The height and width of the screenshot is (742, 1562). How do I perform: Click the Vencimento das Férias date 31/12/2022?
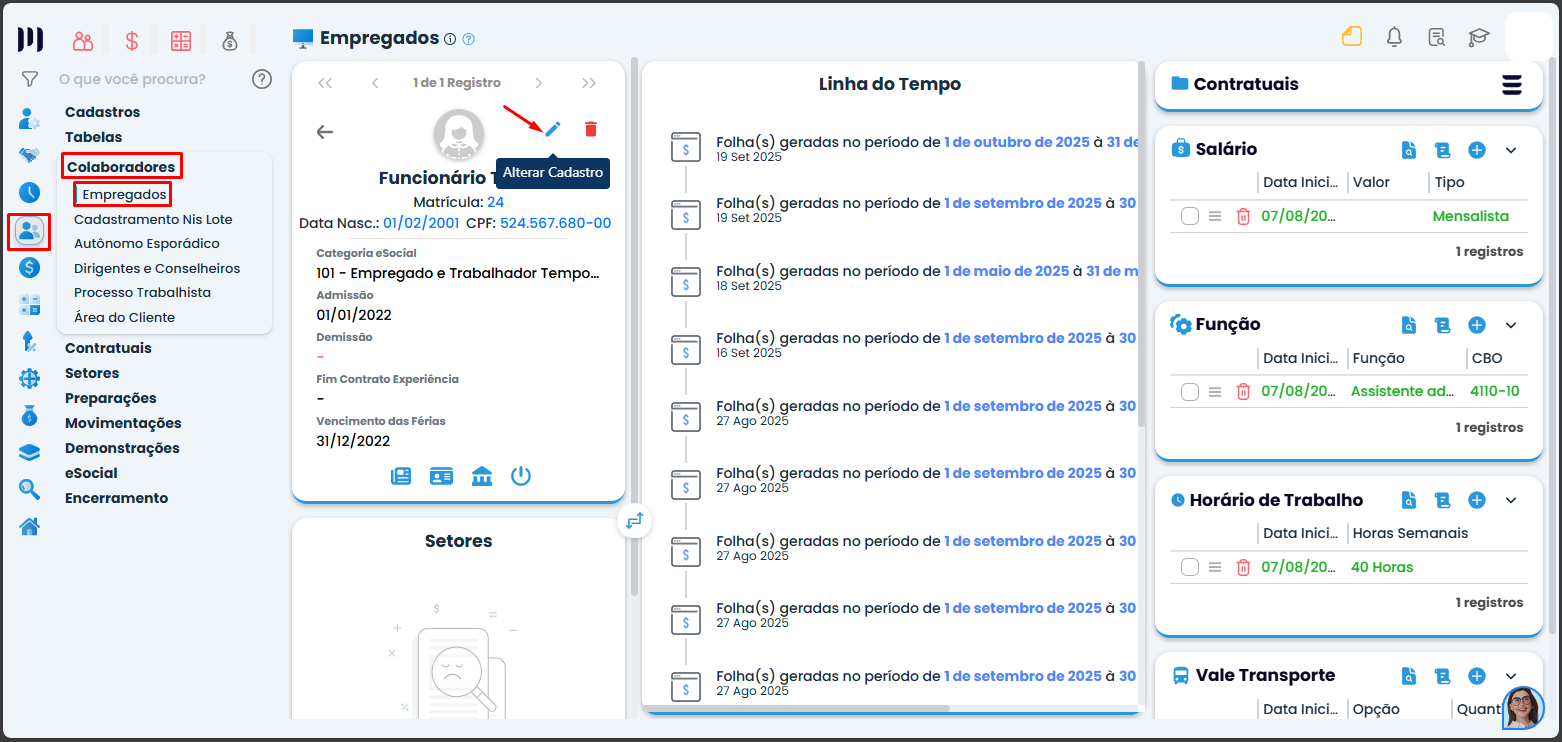click(353, 440)
